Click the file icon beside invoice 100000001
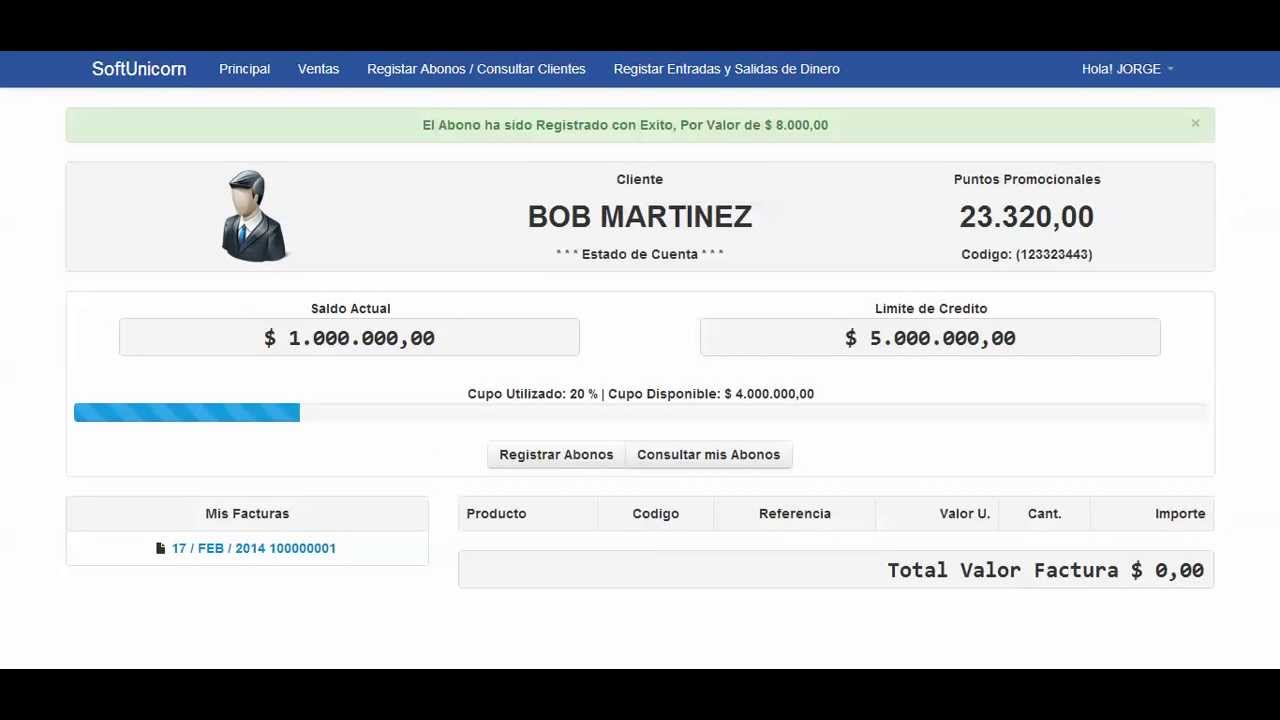This screenshot has height=720, width=1280. 160,548
